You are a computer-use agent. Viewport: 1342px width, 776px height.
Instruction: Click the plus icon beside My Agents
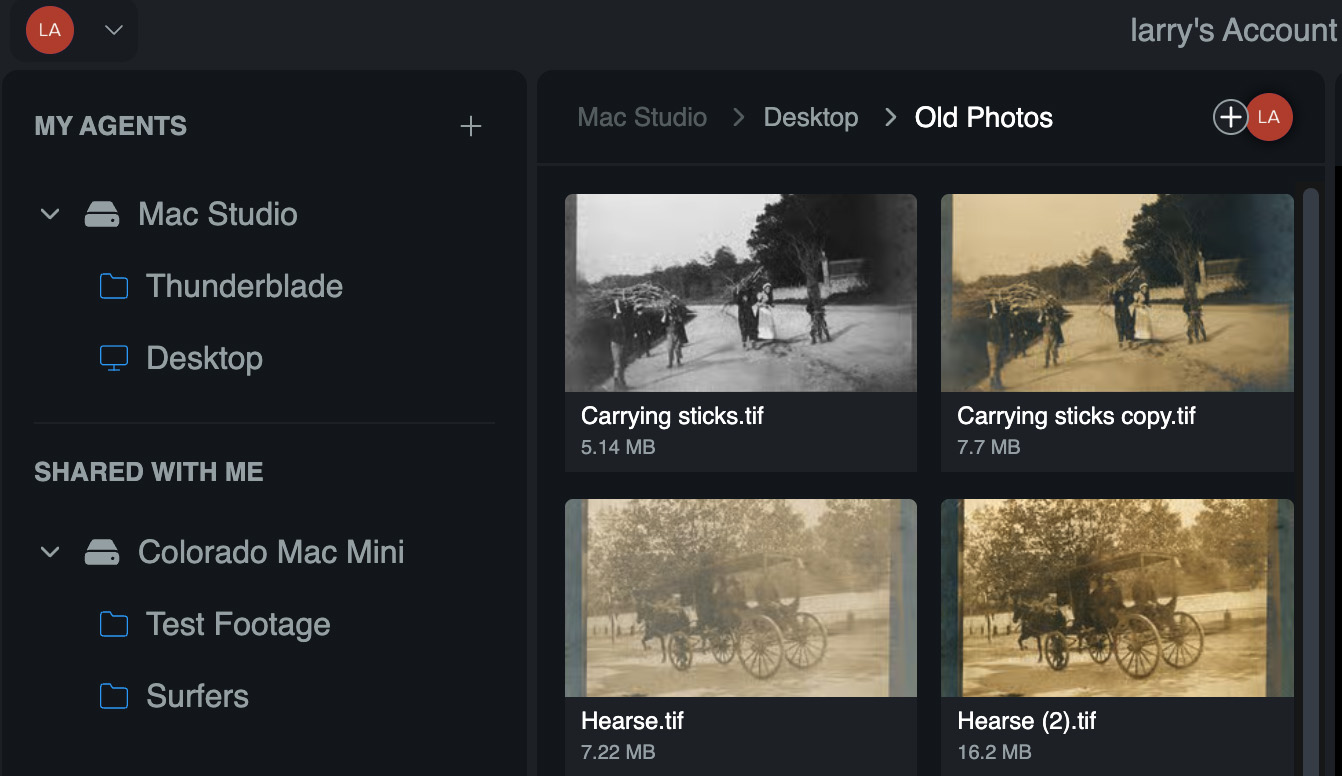470,126
